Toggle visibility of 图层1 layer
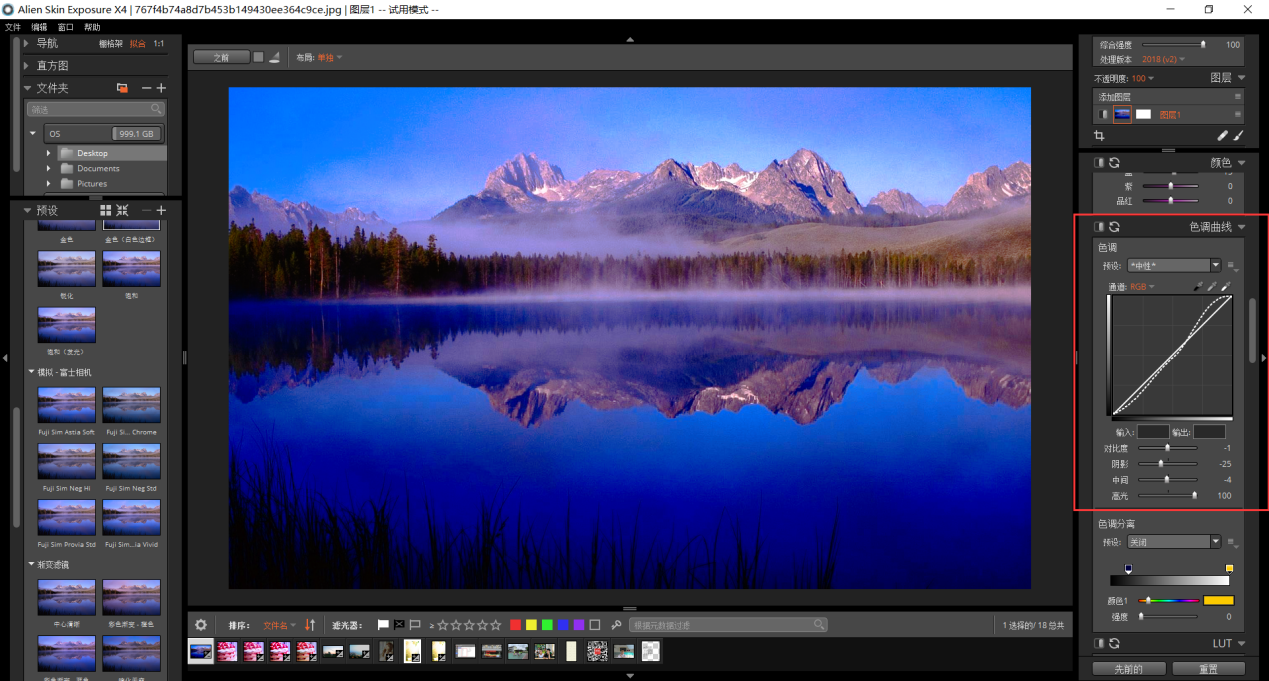Screen dimensions: 1269x681 point(1104,115)
